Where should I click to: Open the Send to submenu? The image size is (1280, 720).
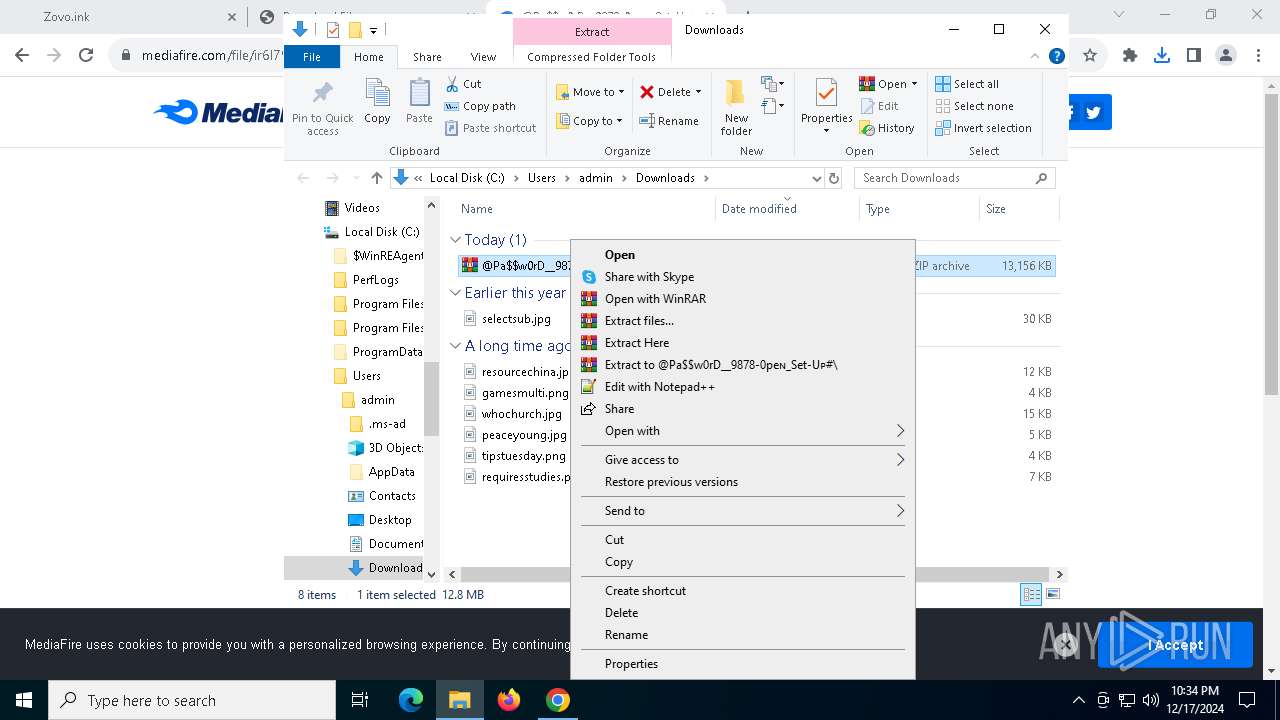[x=743, y=511]
